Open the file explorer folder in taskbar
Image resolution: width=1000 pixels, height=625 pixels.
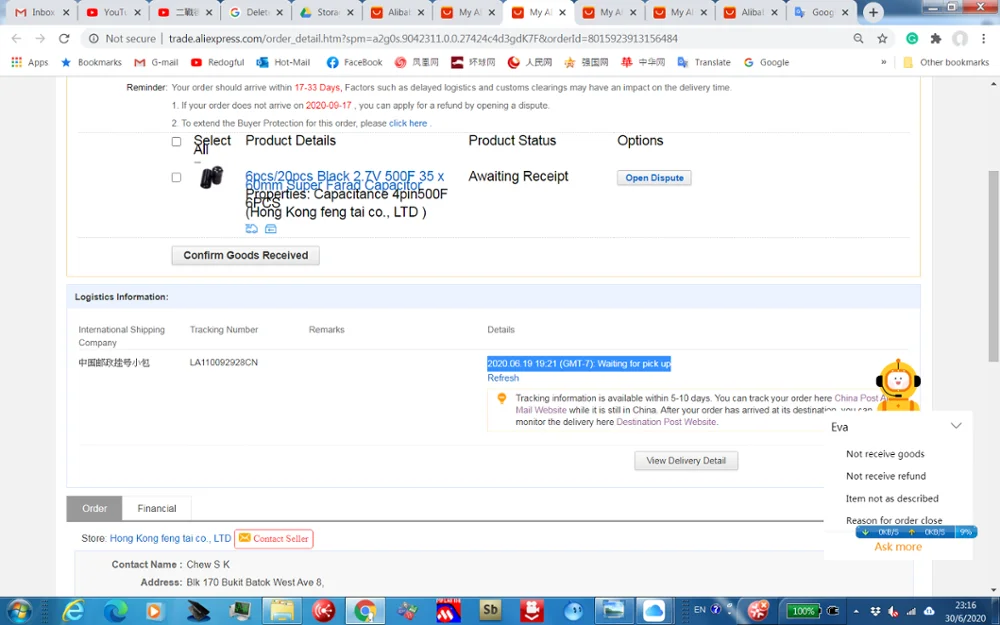pos(282,611)
